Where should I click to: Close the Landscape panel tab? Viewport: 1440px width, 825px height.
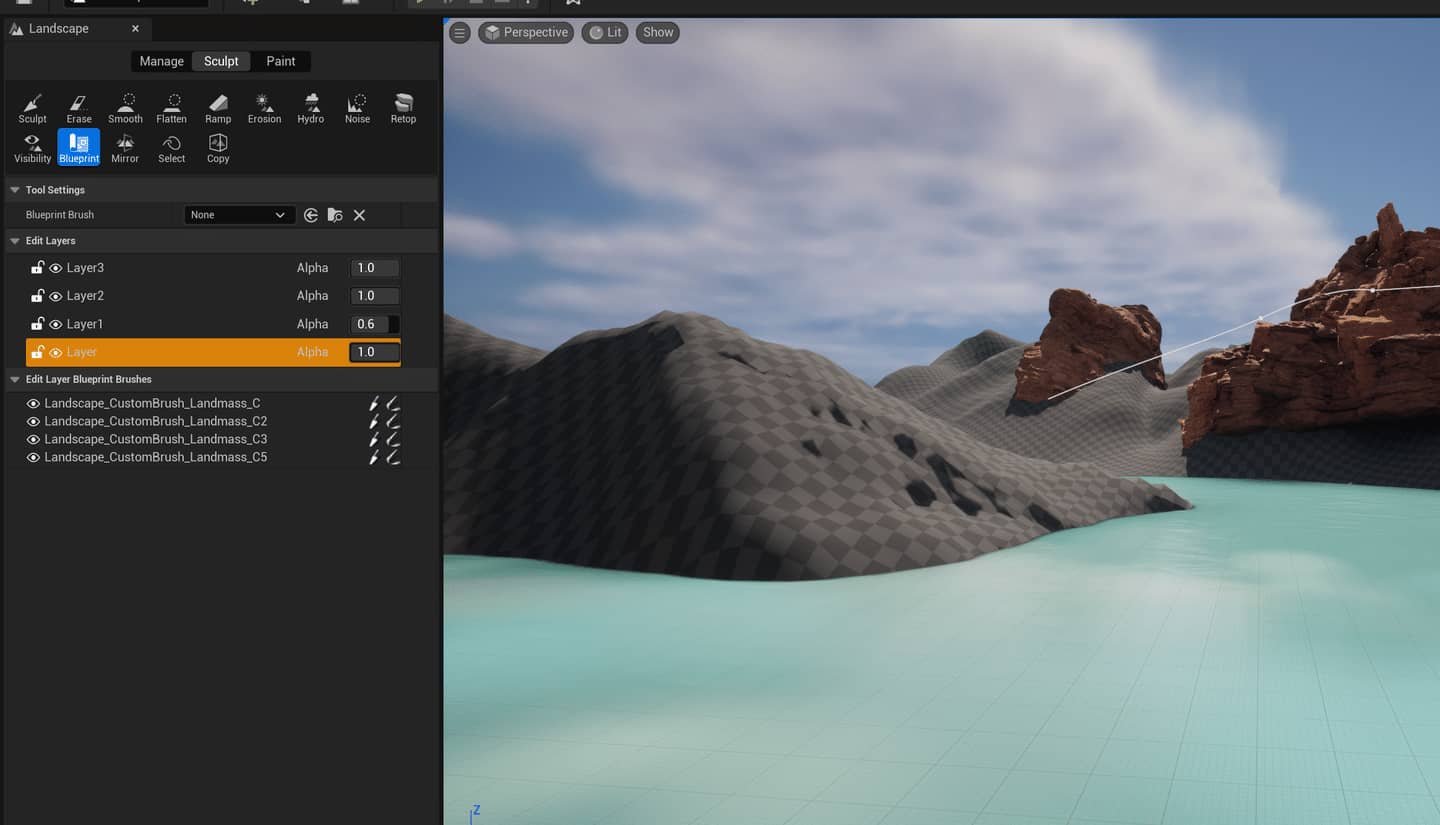(x=135, y=28)
